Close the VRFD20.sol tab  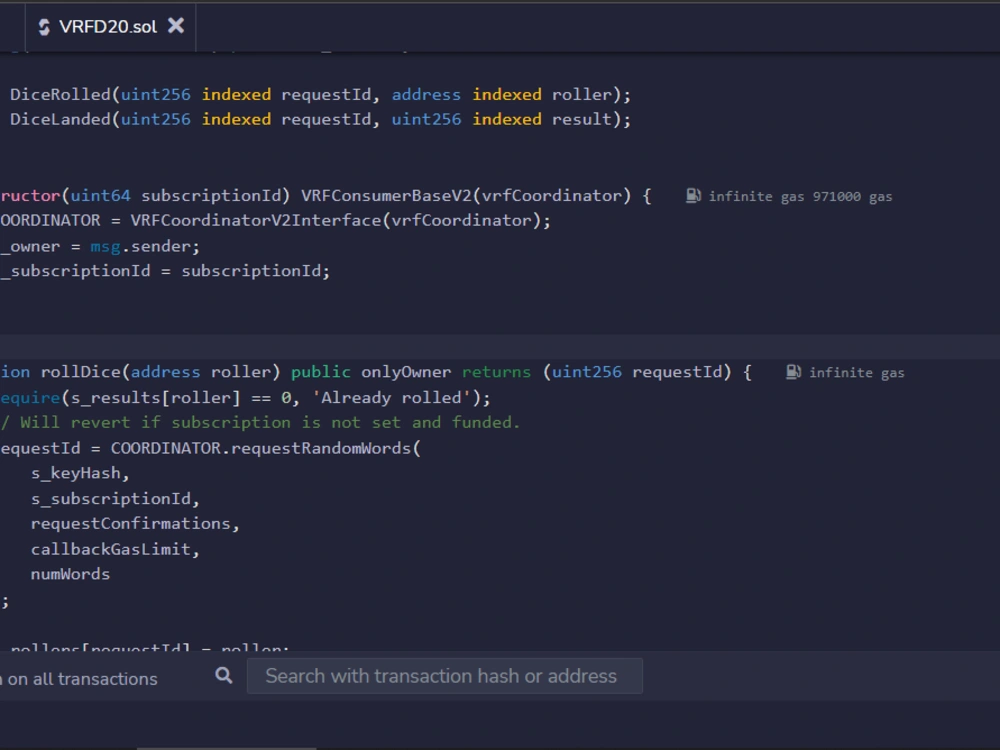[176, 27]
